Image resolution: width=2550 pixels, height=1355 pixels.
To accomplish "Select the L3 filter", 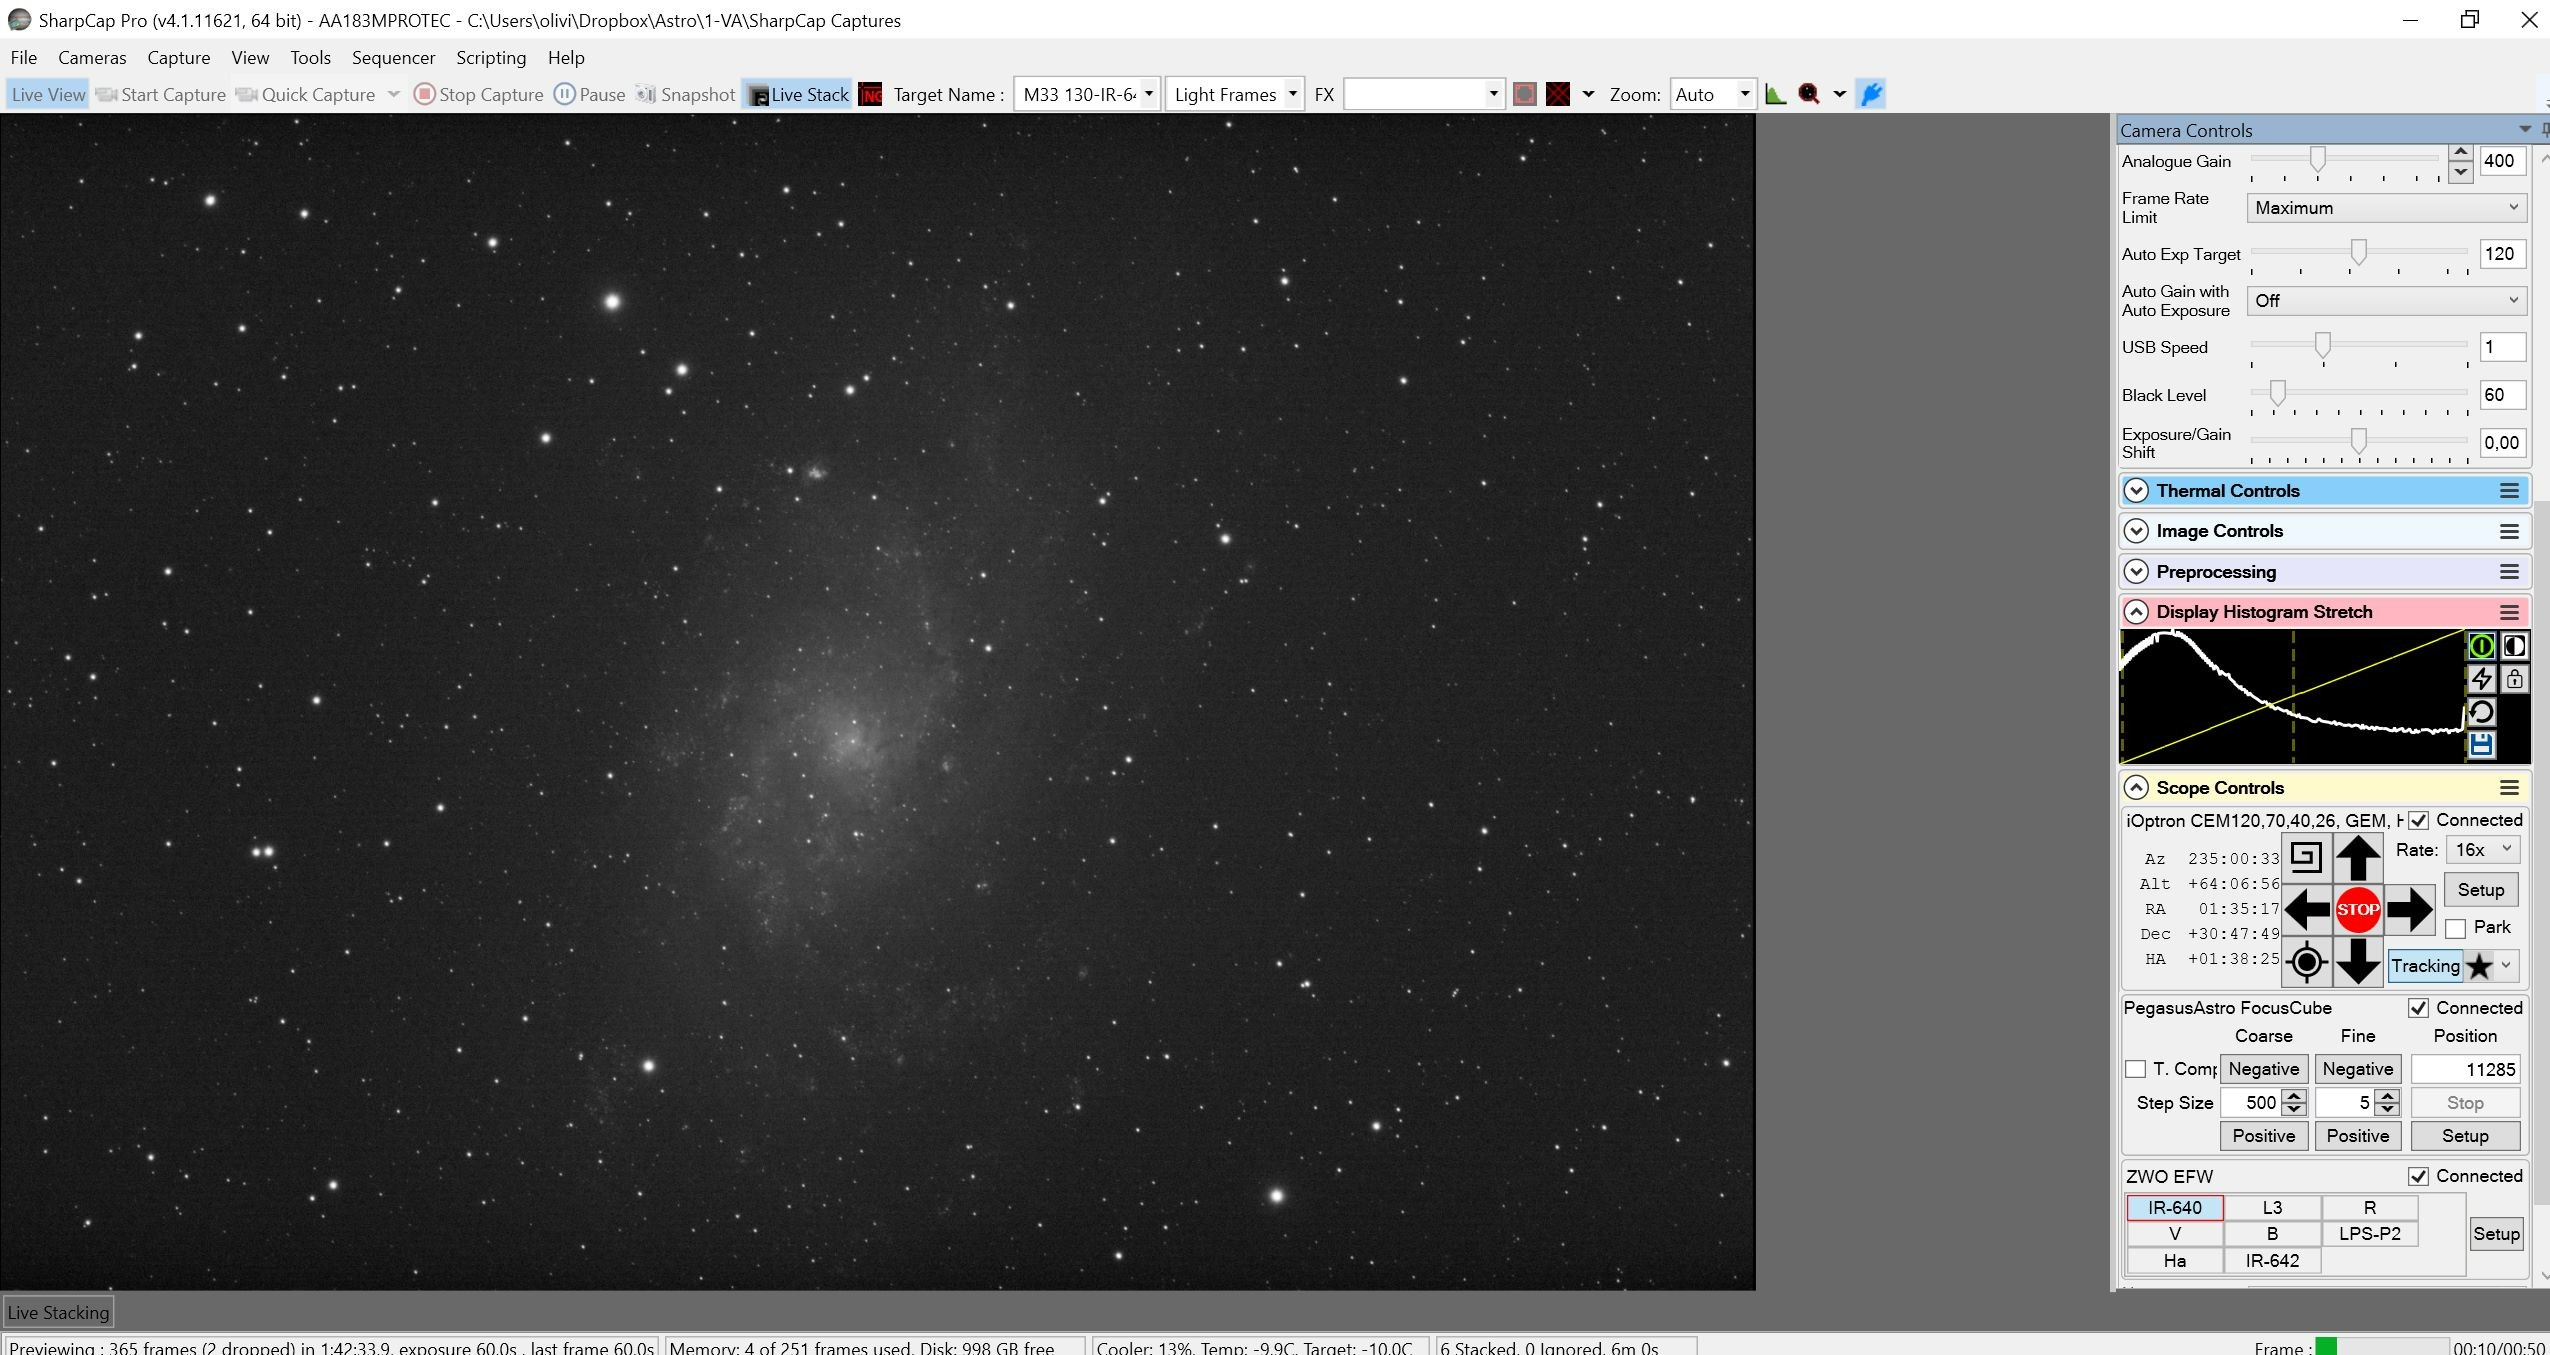I will point(2272,1208).
